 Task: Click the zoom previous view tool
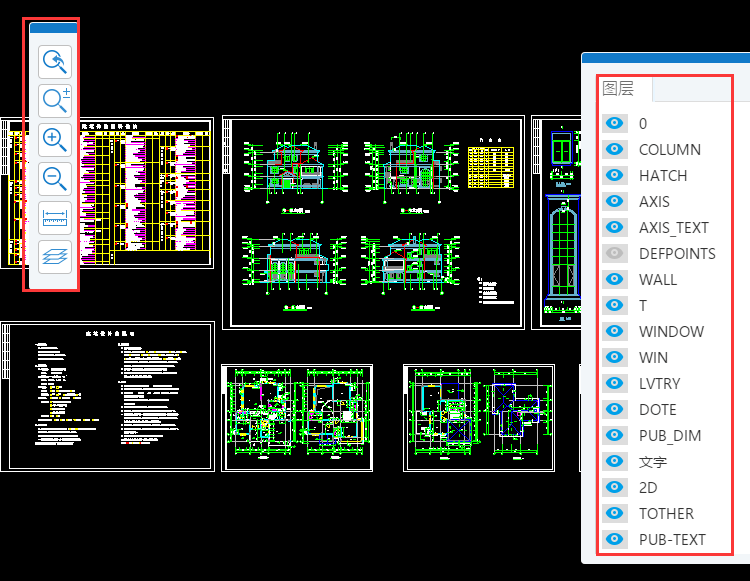(x=55, y=62)
